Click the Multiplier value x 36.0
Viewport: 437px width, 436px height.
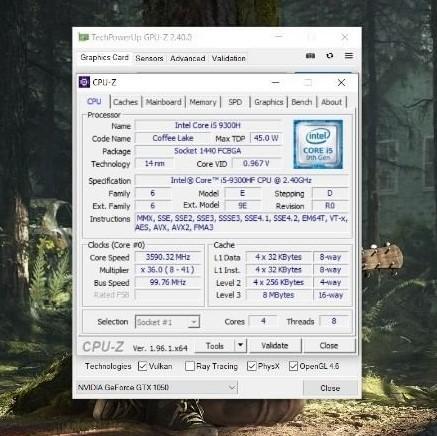(x=168, y=270)
